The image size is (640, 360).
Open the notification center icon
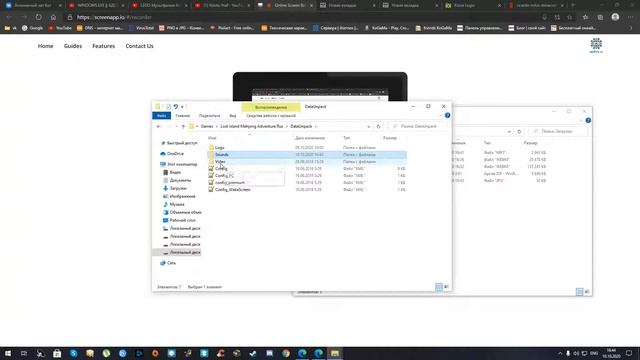(x=629, y=353)
